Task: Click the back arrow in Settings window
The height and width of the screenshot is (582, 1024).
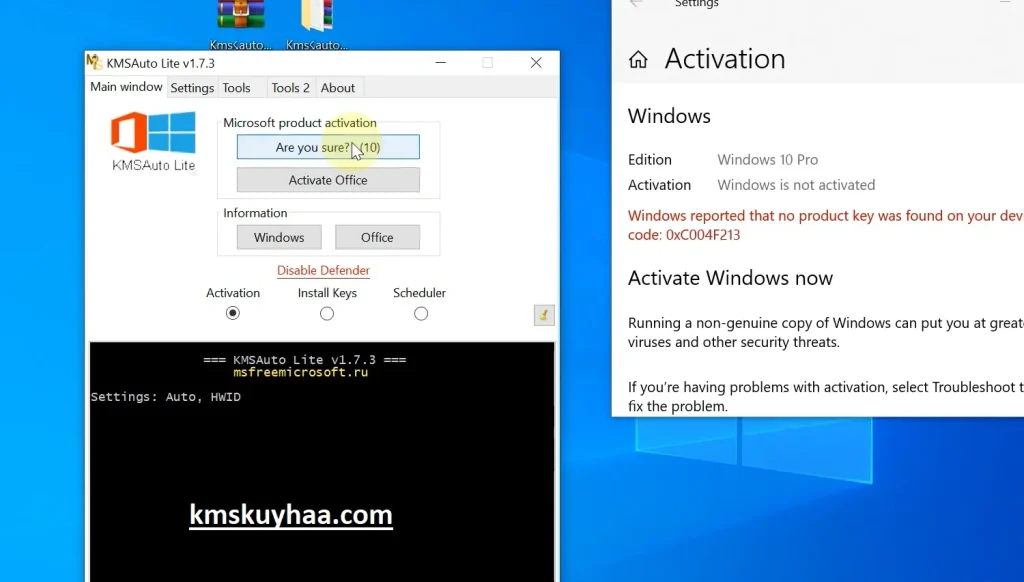Action: pyautogui.click(x=636, y=4)
